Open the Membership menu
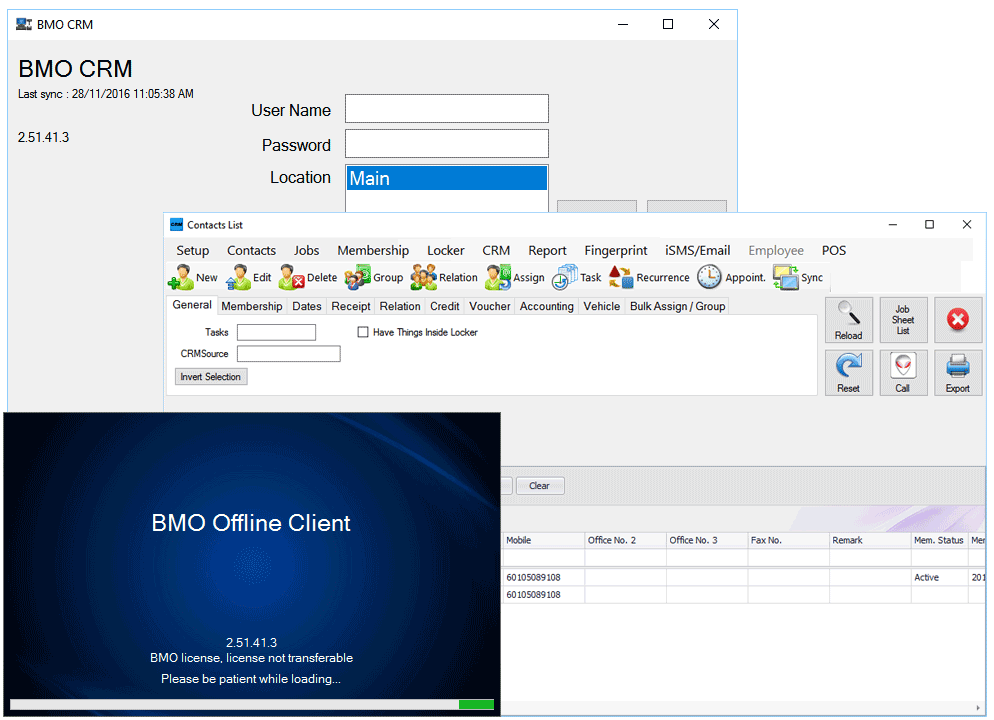The image size is (994, 720). [373, 250]
